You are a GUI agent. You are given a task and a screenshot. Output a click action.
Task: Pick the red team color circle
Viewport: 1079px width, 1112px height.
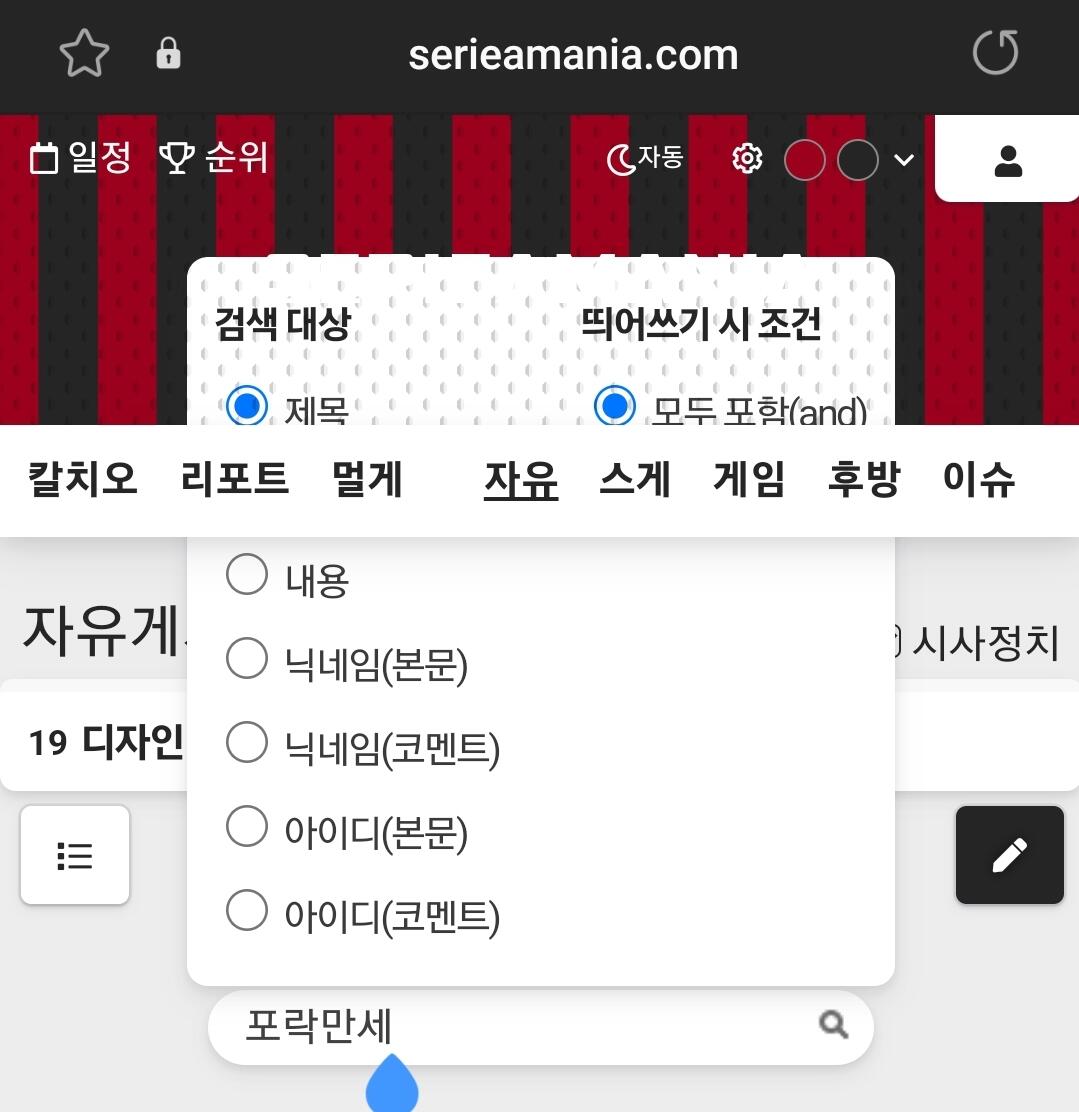click(x=804, y=160)
